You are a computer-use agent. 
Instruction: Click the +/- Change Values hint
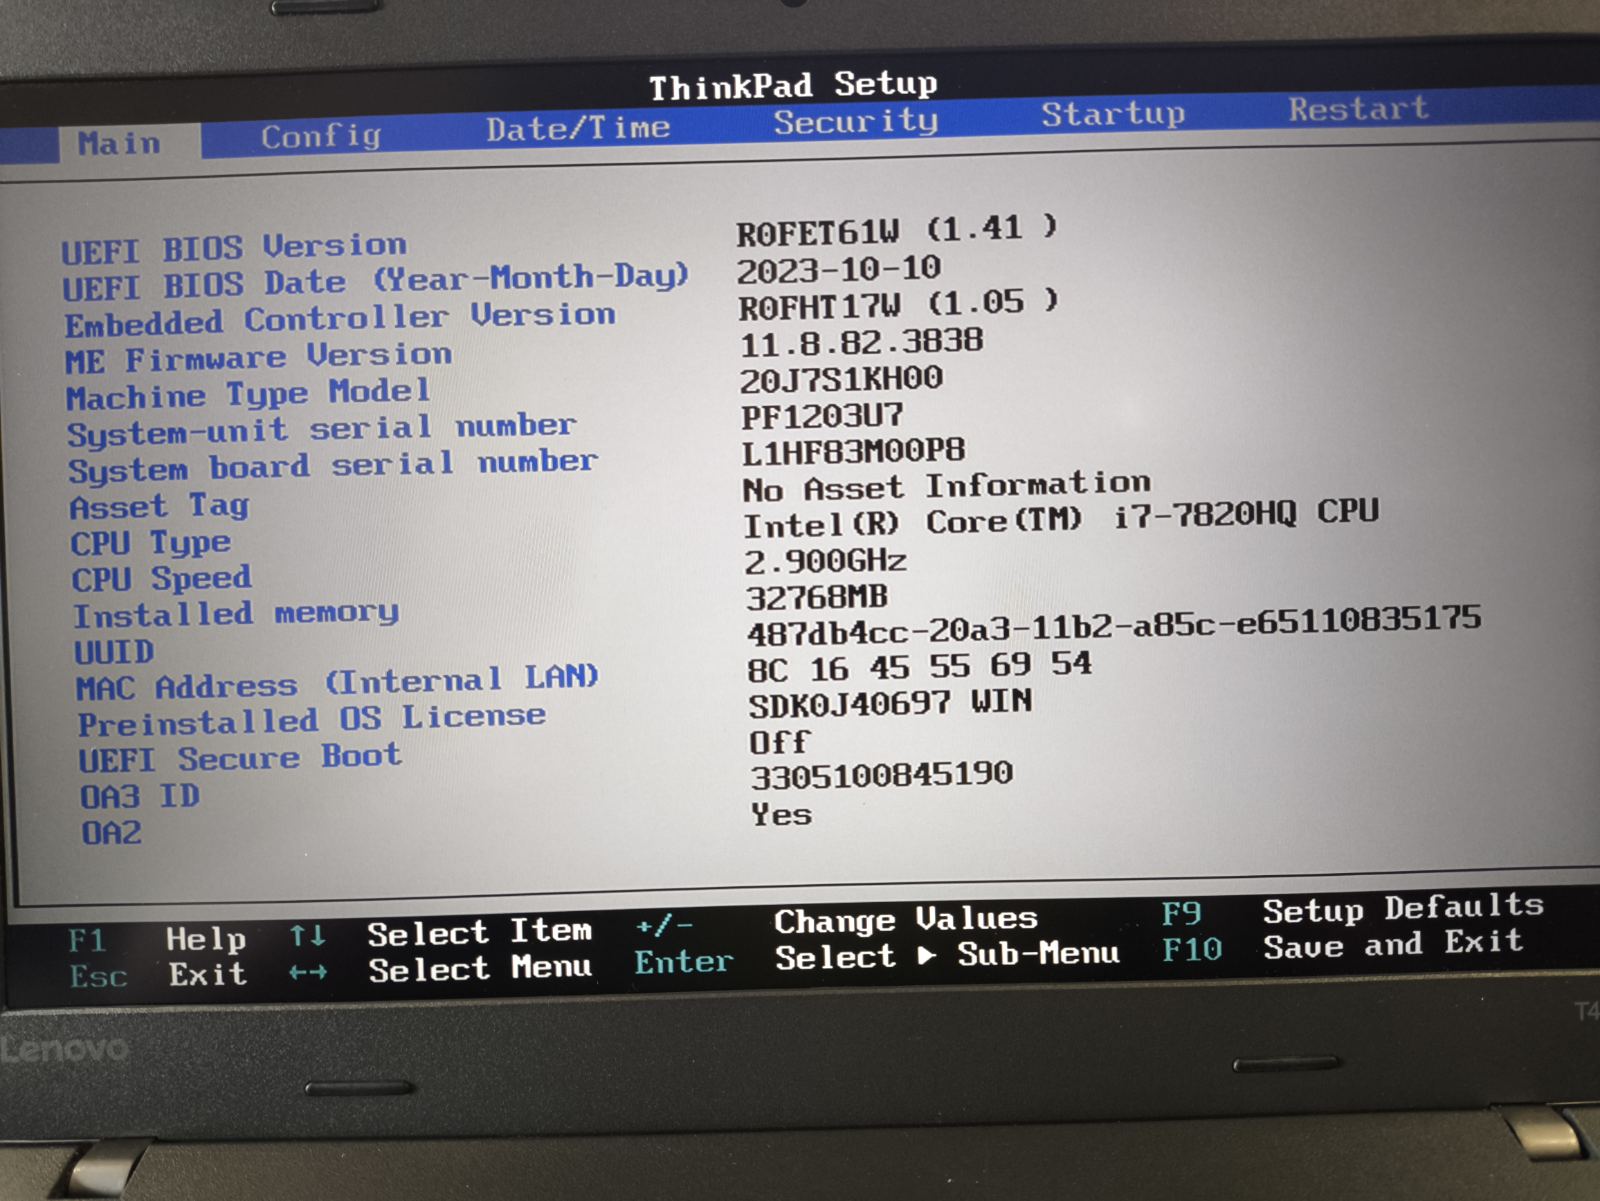836,922
